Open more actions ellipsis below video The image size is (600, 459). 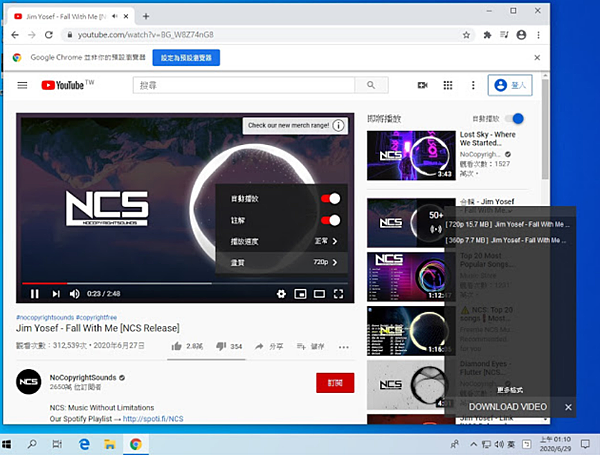point(344,347)
